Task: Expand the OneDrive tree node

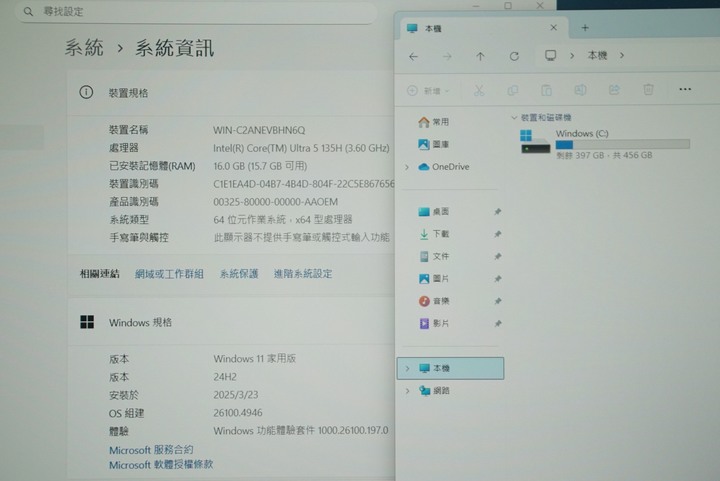Action: 407,168
